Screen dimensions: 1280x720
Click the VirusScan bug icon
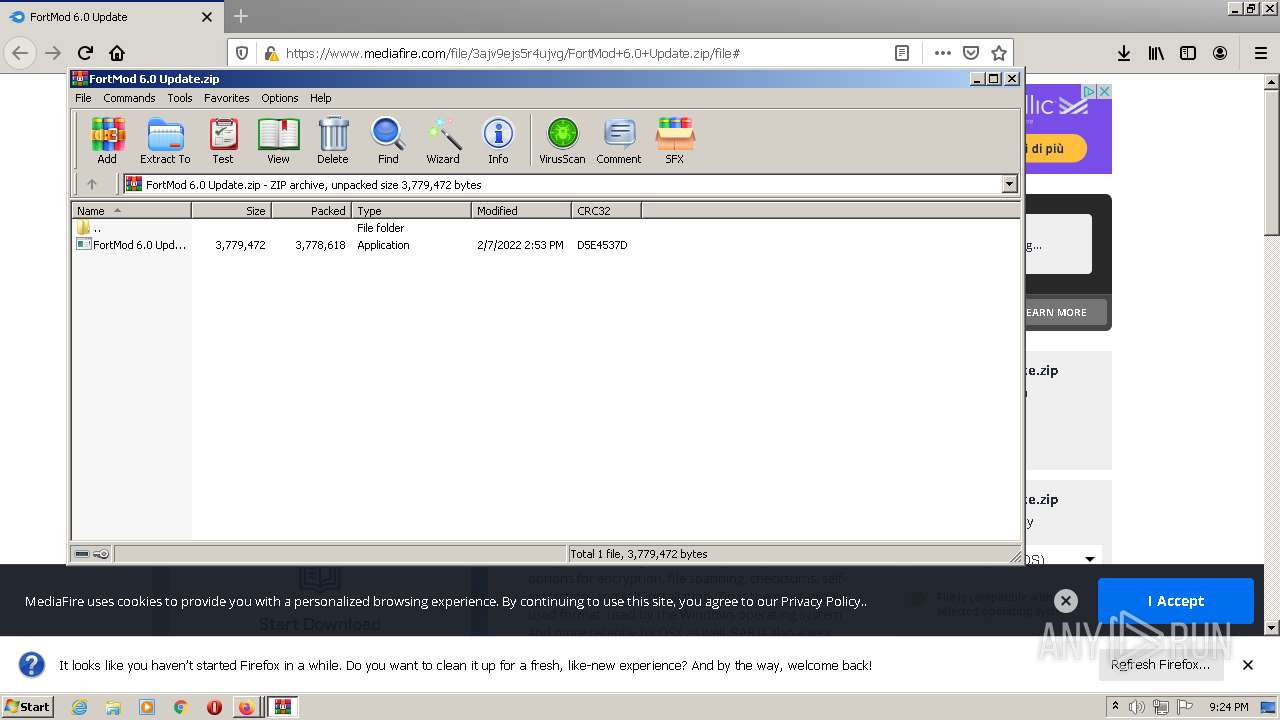click(562, 140)
